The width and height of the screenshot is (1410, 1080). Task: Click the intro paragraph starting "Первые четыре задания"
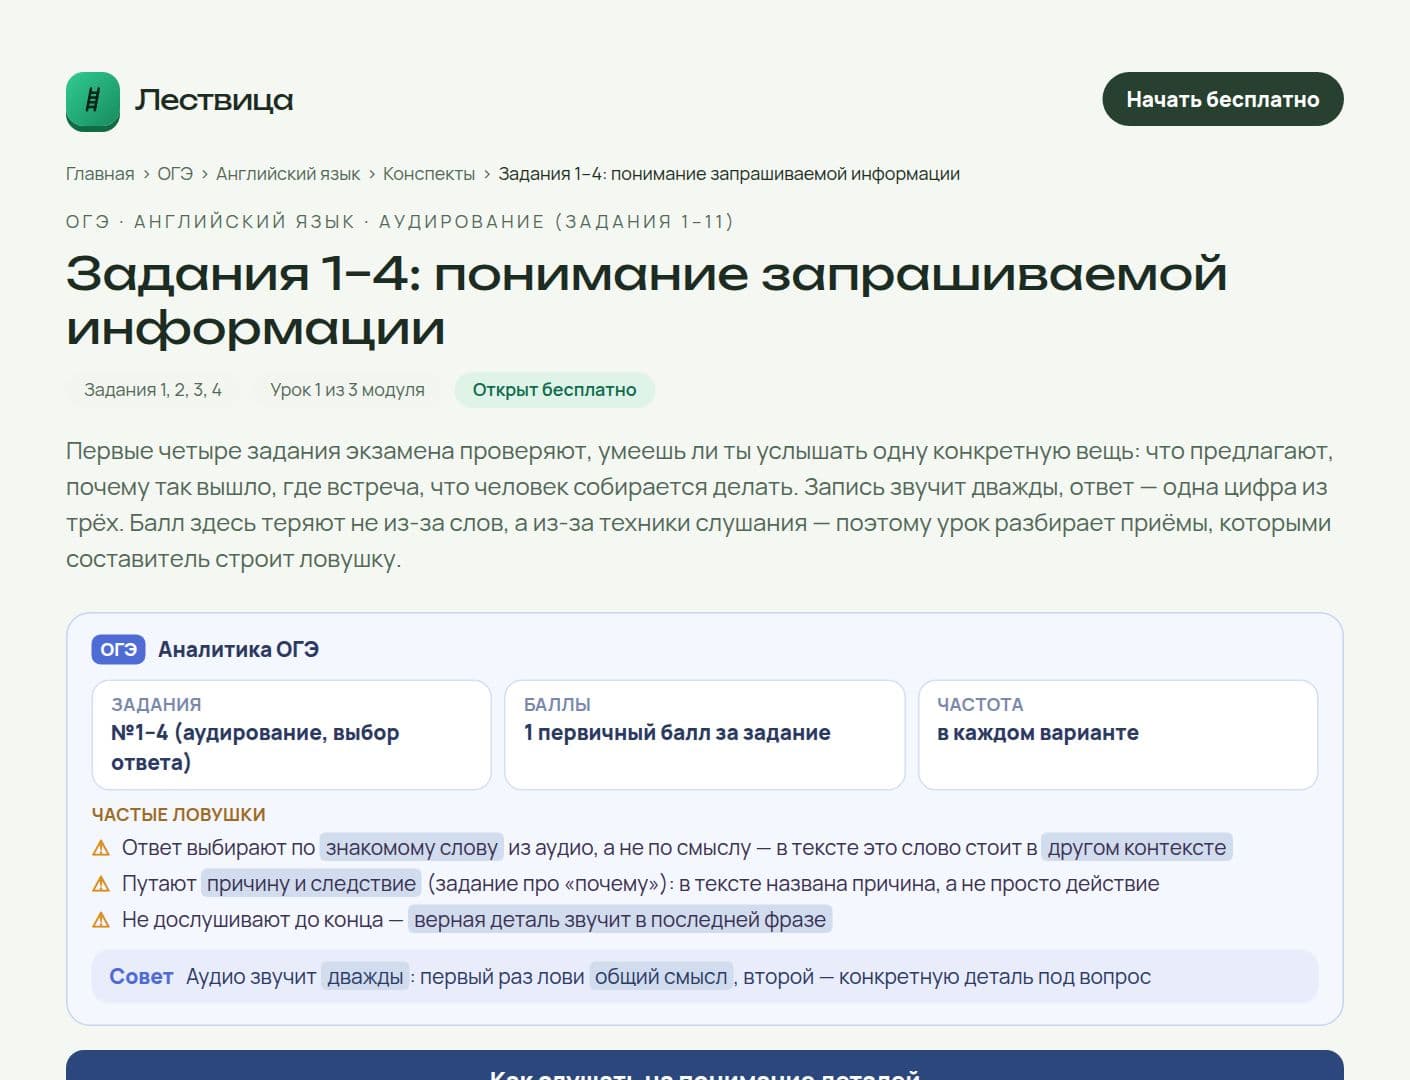pos(700,505)
